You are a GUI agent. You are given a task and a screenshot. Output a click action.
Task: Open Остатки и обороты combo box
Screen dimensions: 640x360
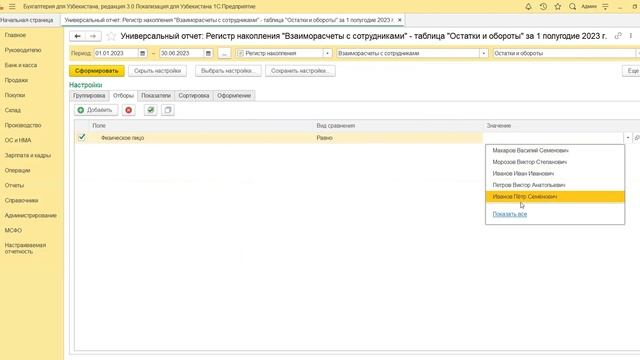pyautogui.click(x=565, y=53)
